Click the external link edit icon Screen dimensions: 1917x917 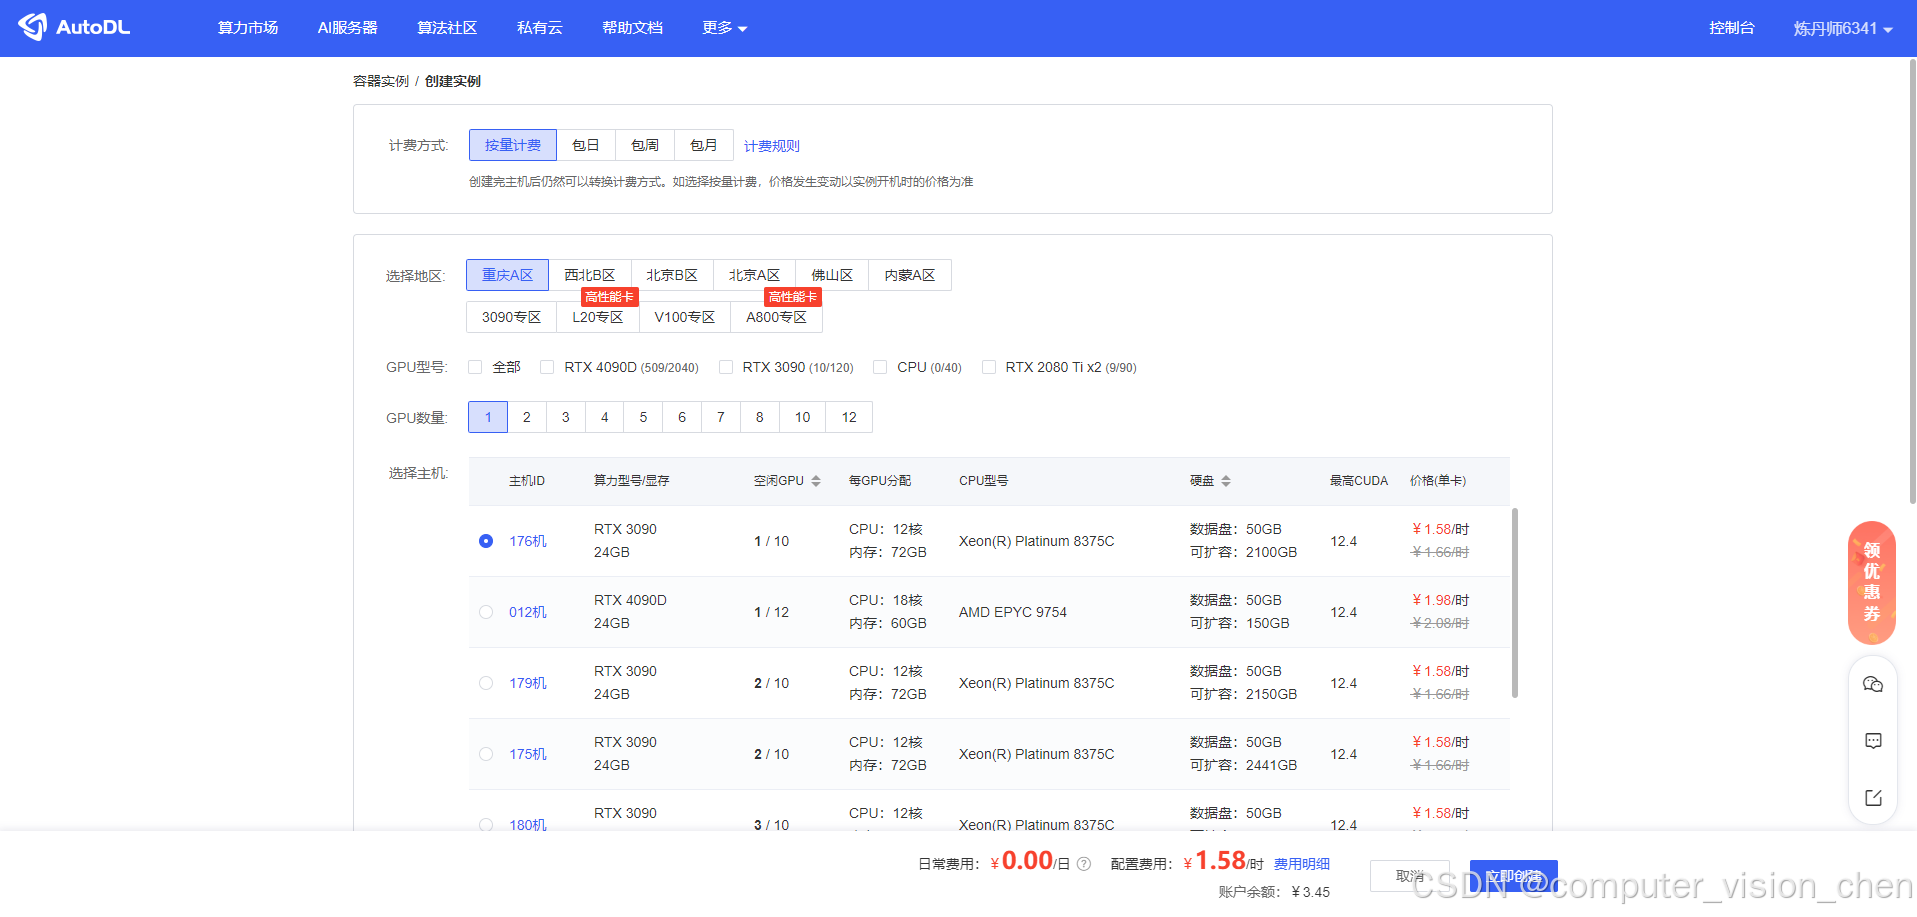[x=1873, y=798]
